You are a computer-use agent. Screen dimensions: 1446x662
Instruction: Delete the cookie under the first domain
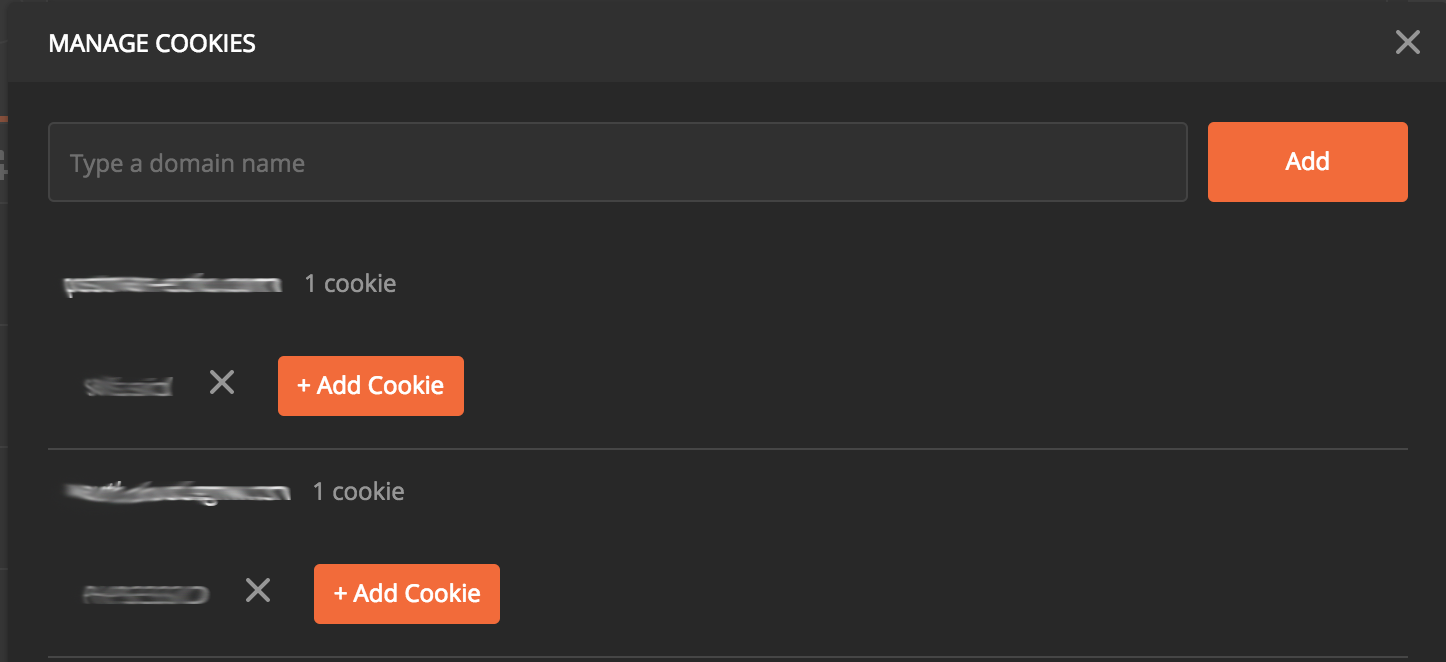click(x=222, y=382)
